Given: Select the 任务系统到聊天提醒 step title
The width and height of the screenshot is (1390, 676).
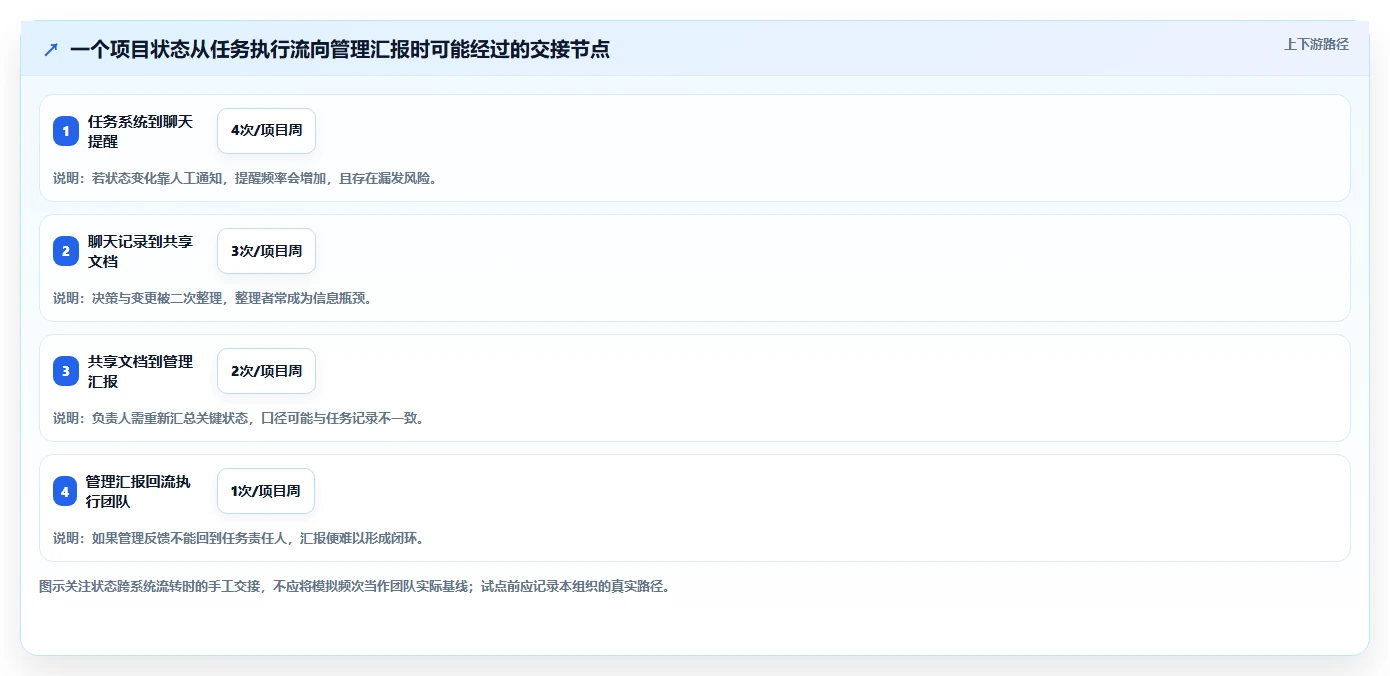Looking at the screenshot, I should click(140, 131).
